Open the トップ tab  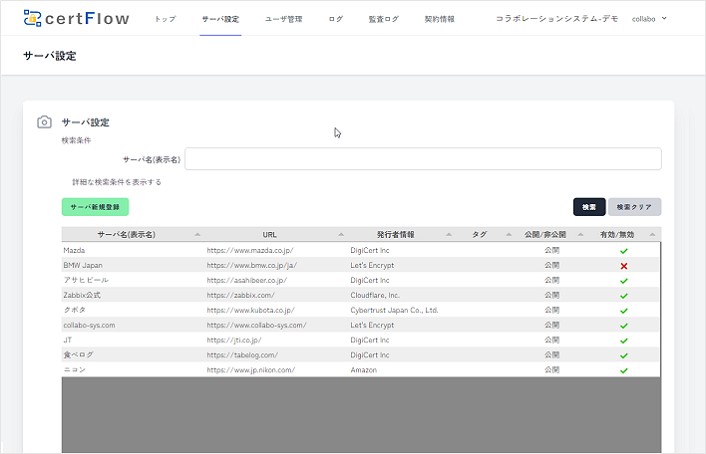(165, 19)
